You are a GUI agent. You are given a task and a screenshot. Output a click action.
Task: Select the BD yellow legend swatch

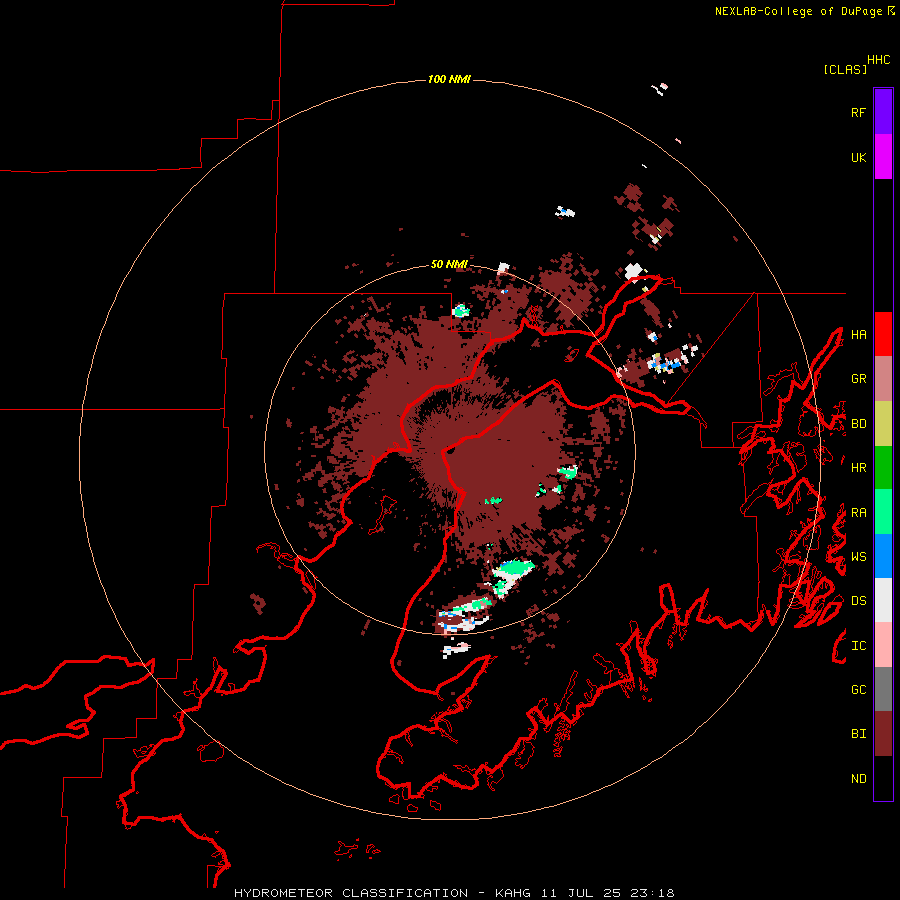[883, 424]
